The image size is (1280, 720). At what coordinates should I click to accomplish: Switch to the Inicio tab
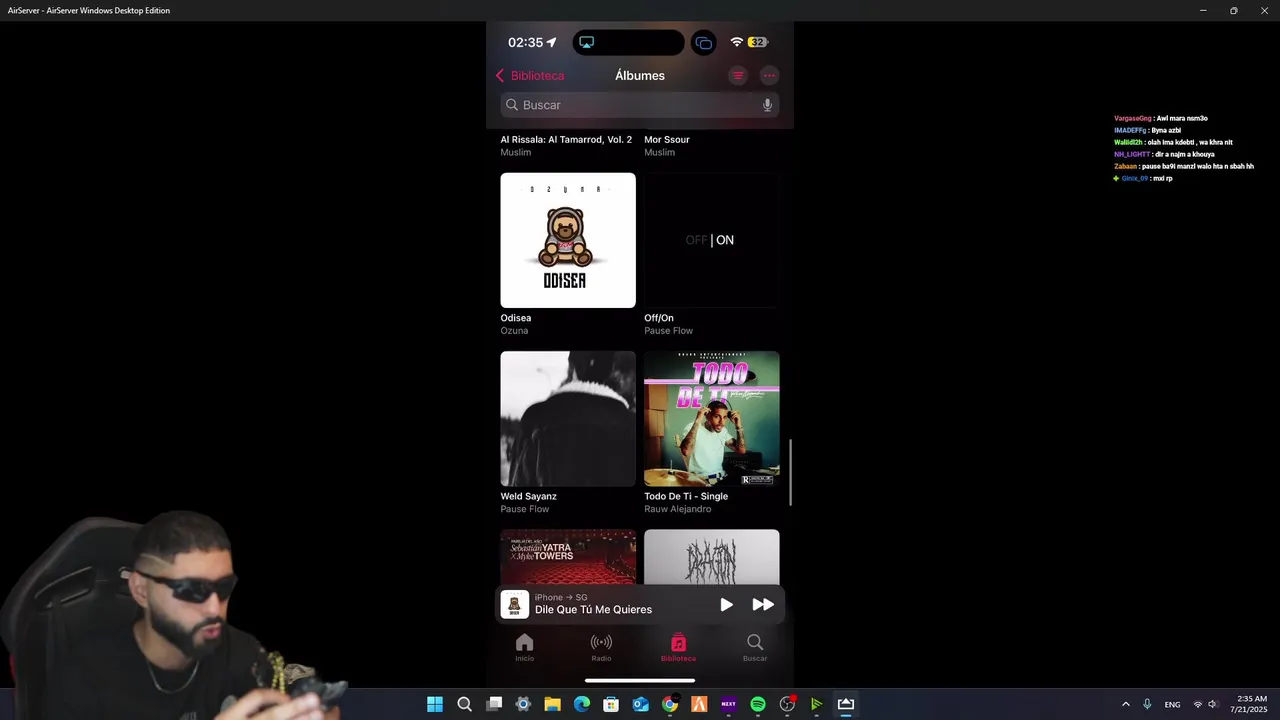coord(524,648)
